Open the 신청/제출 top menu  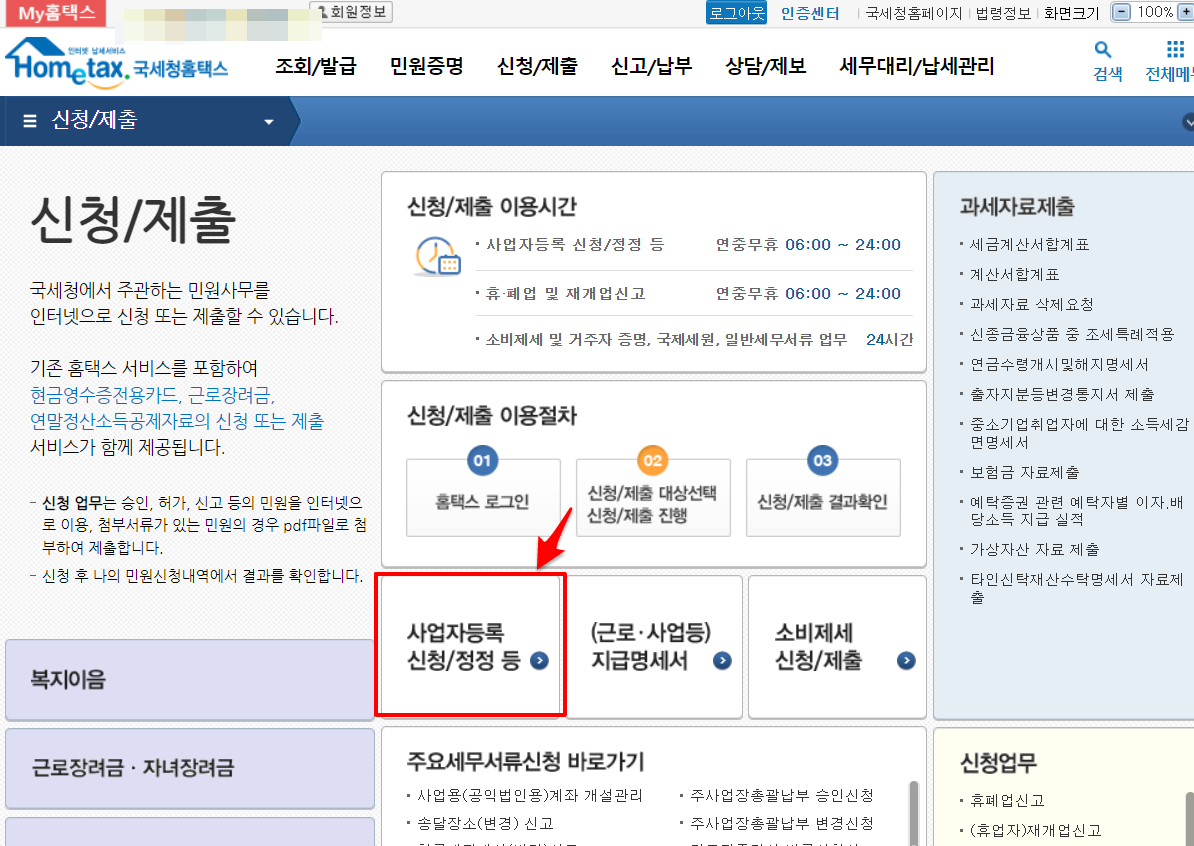pyautogui.click(x=537, y=66)
